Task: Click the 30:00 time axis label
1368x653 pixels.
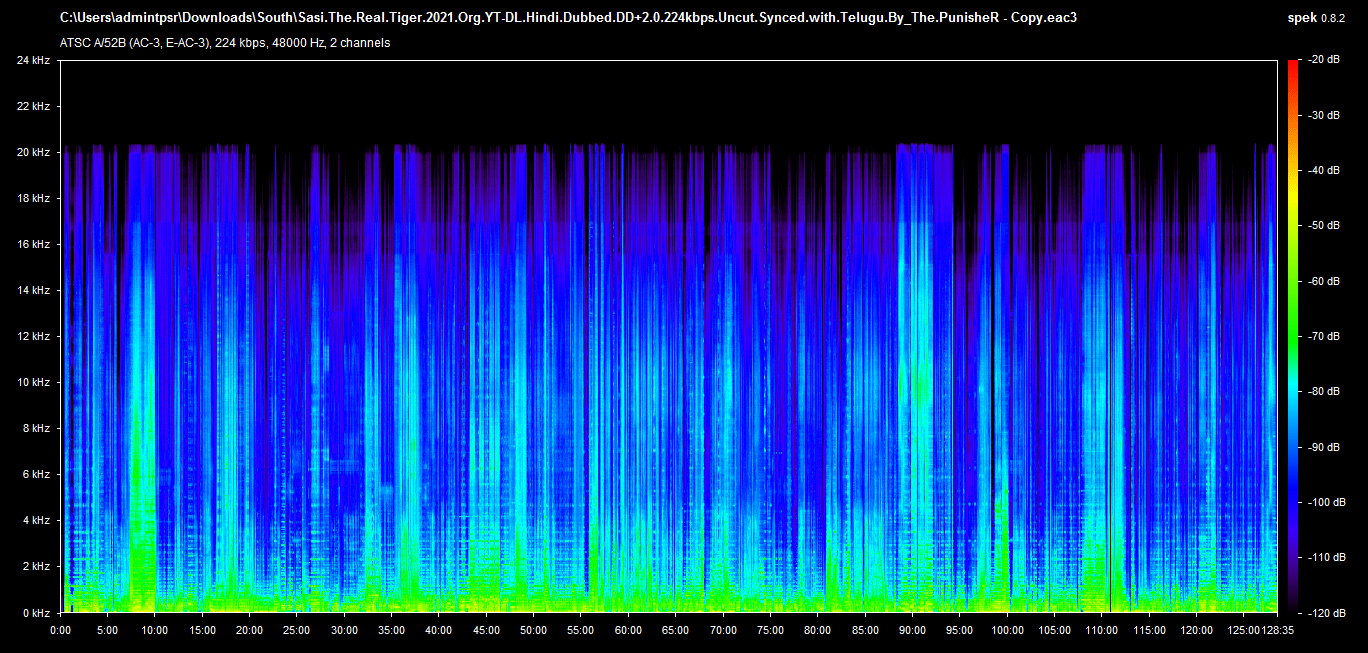Action: (345, 631)
